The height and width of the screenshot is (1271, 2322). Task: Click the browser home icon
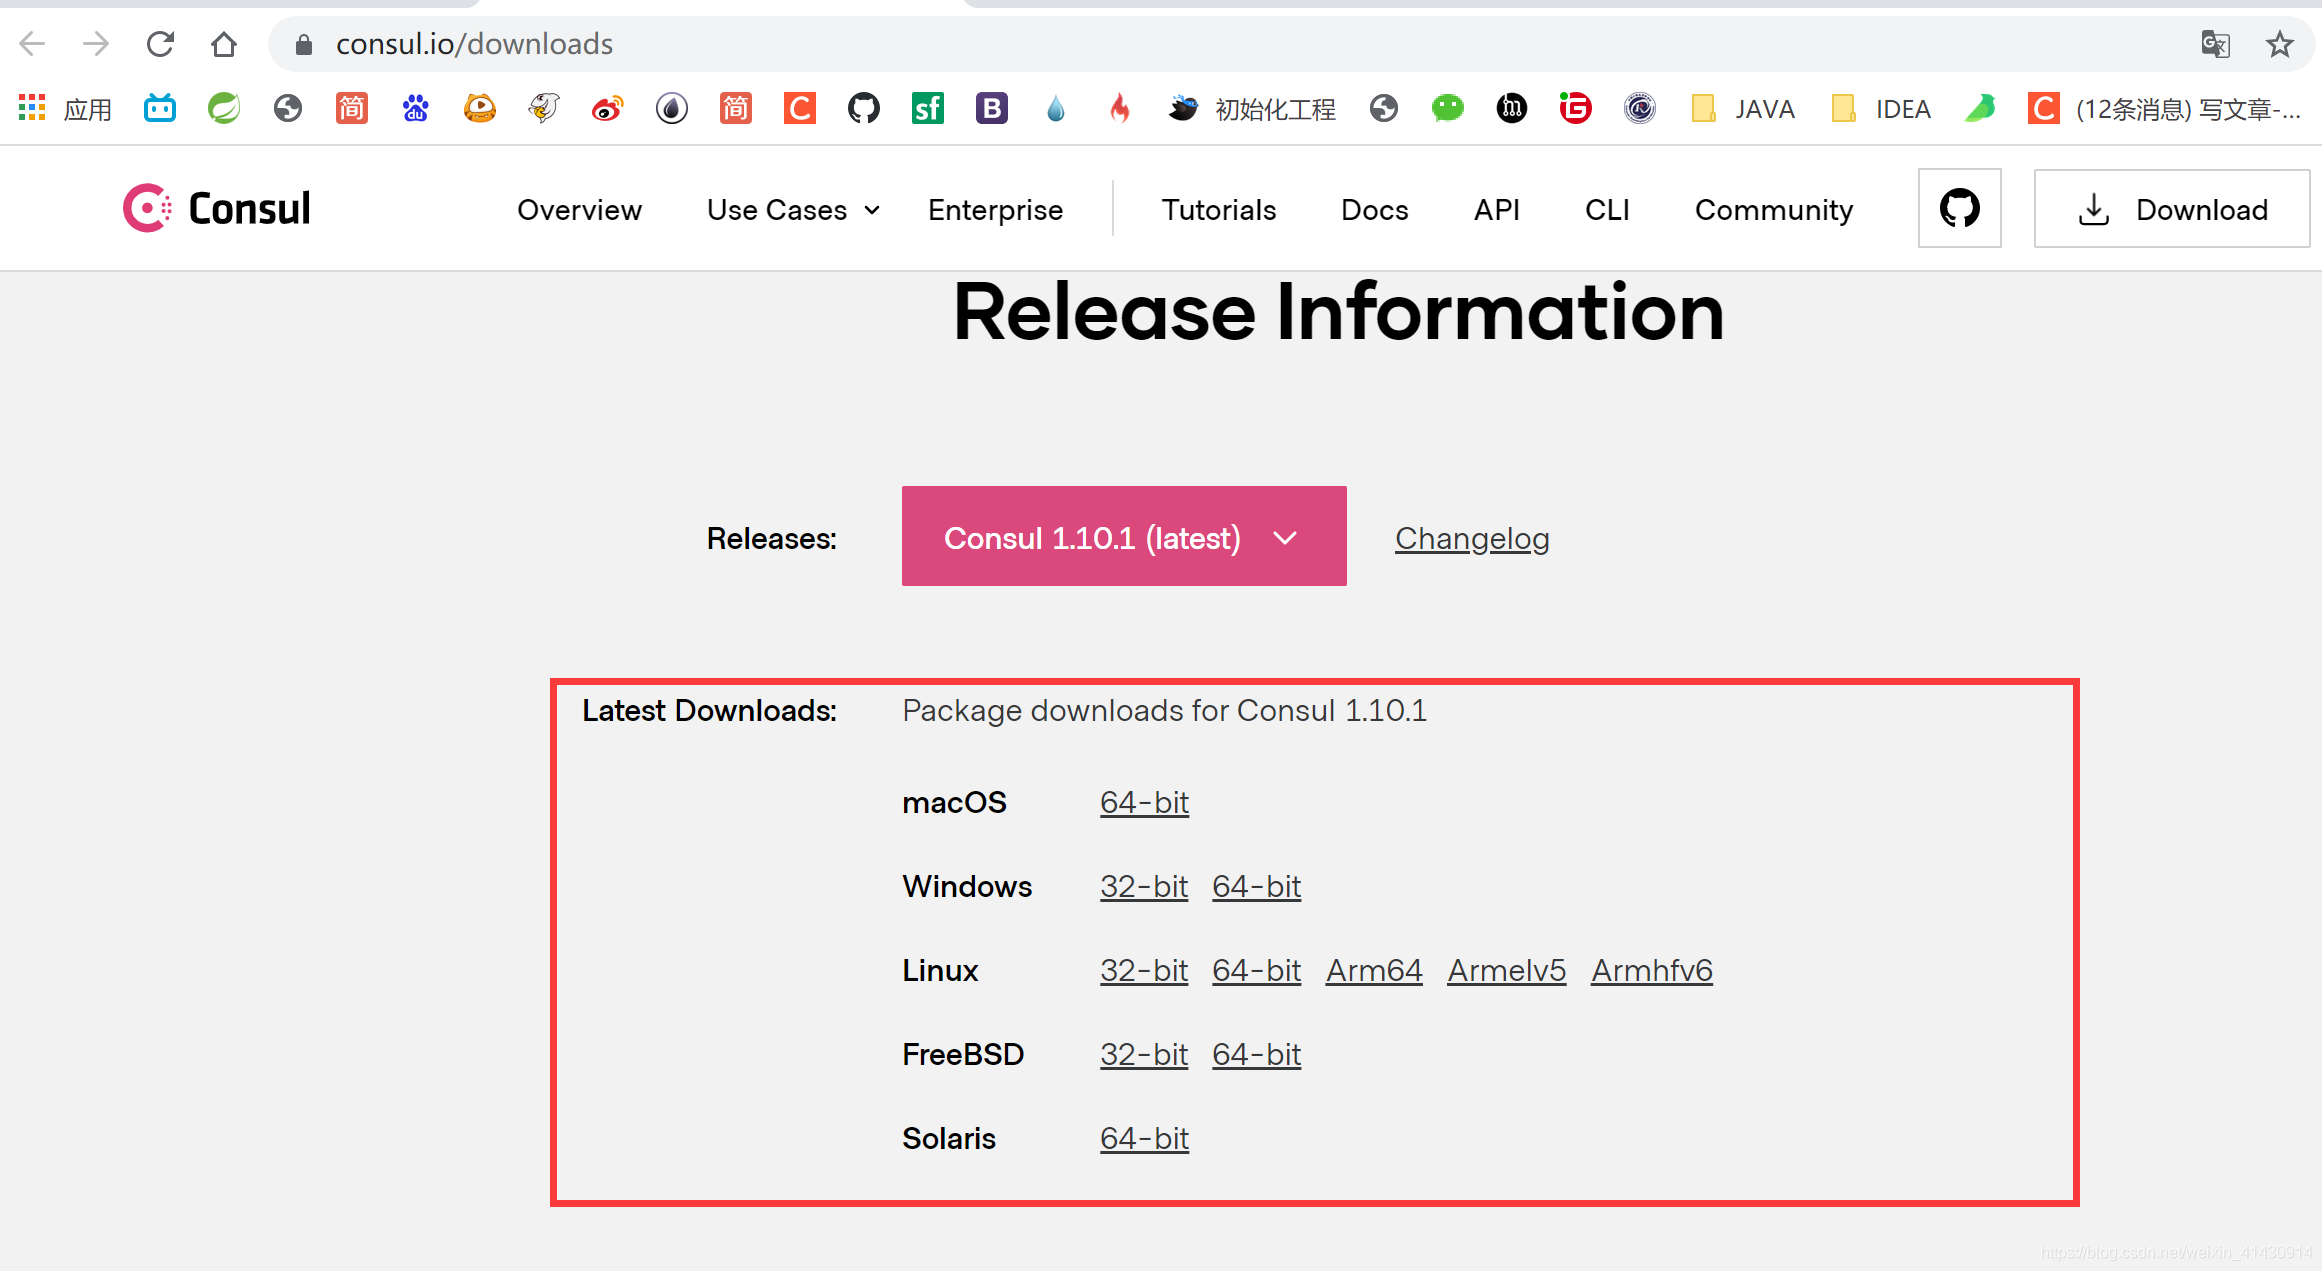tap(224, 44)
